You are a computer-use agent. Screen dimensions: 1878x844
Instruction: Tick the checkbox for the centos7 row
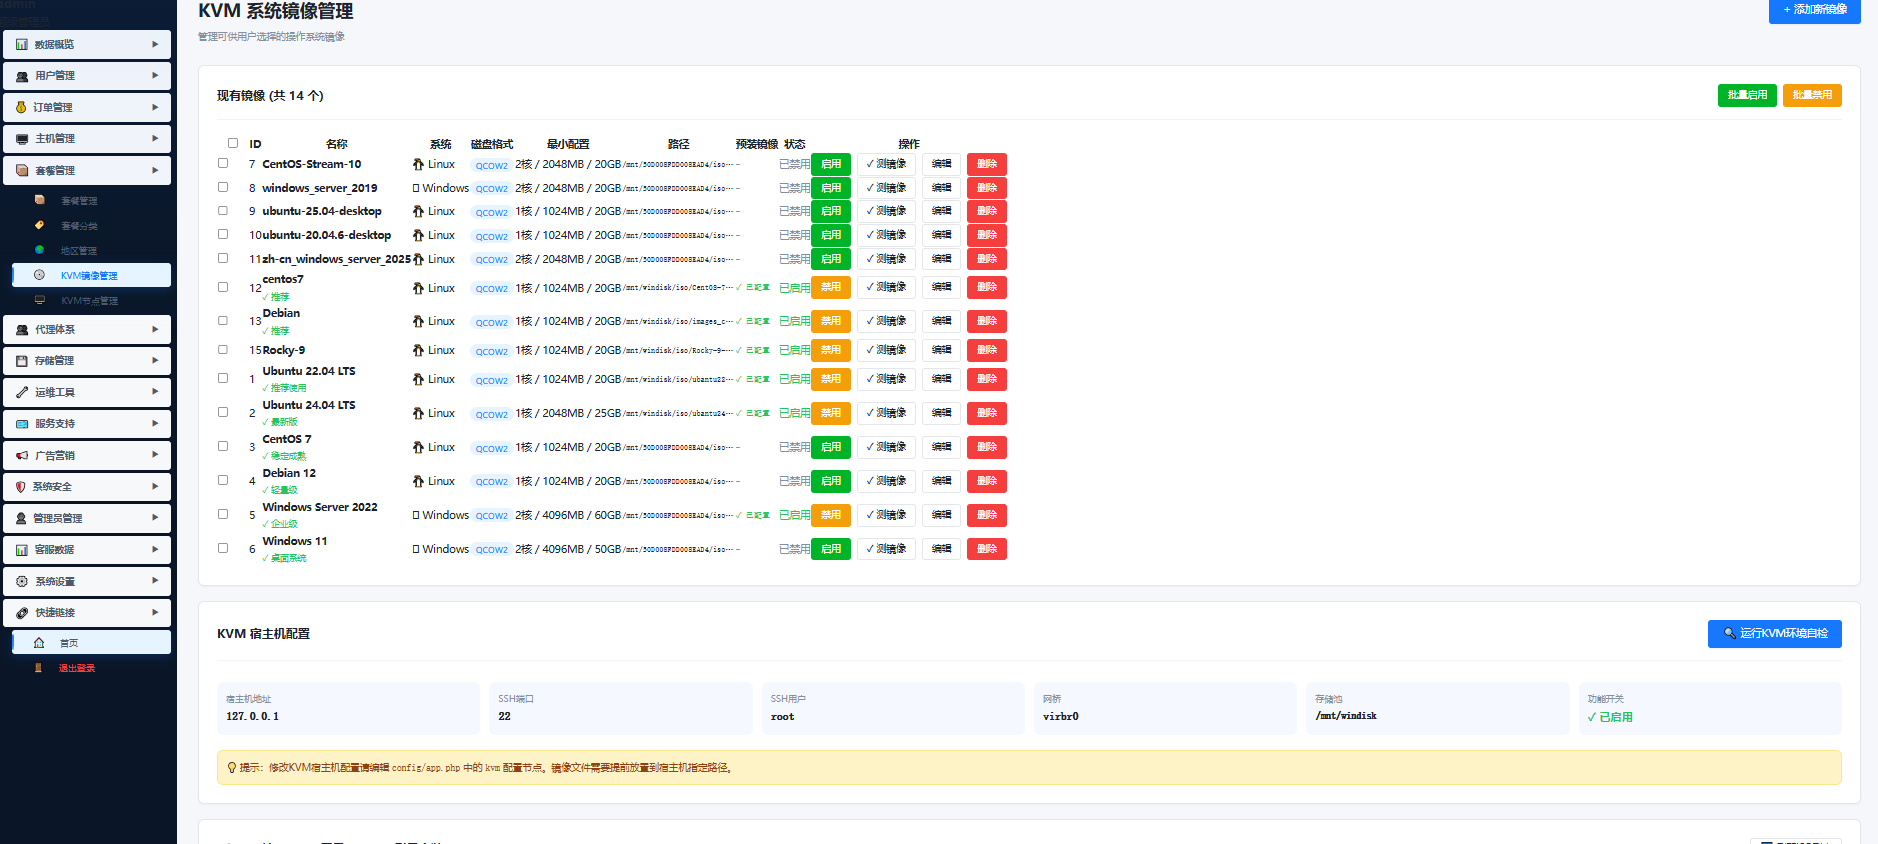click(x=223, y=287)
